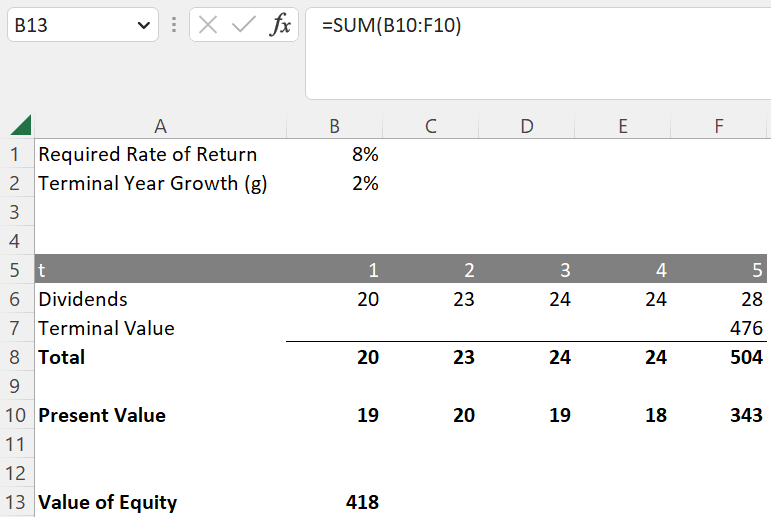Click the Value of Equity 418 cell
This screenshot has width=771, height=517.
[334, 502]
